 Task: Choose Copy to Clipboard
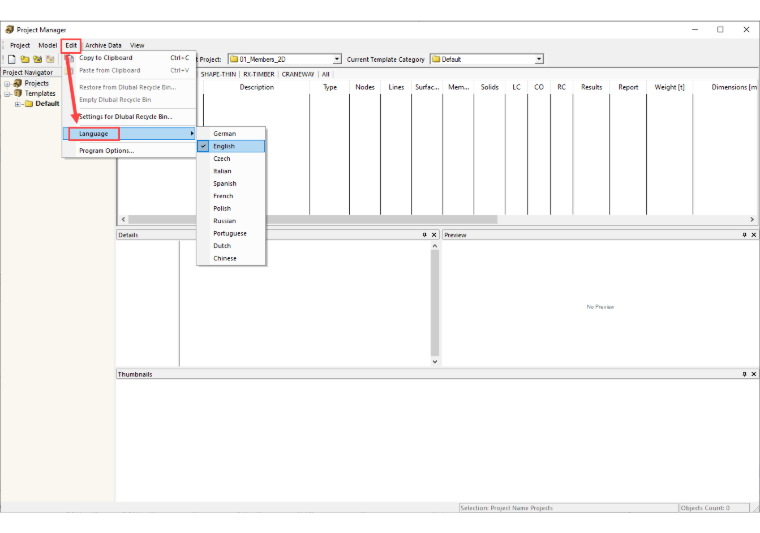pos(129,58)
